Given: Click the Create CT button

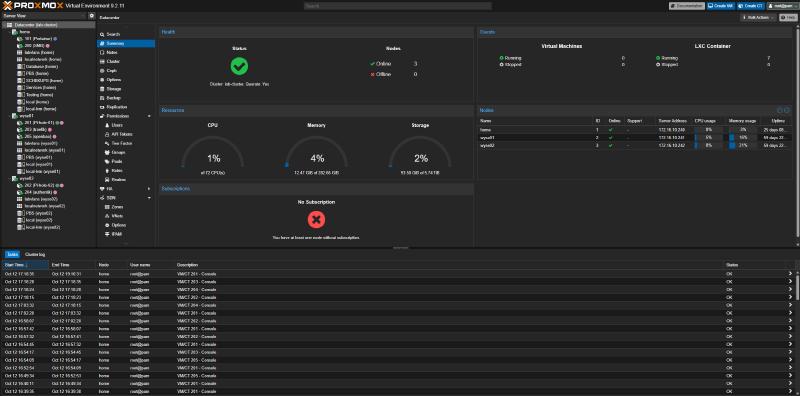Looking at the screenshot, I should (x=751, y=6).
